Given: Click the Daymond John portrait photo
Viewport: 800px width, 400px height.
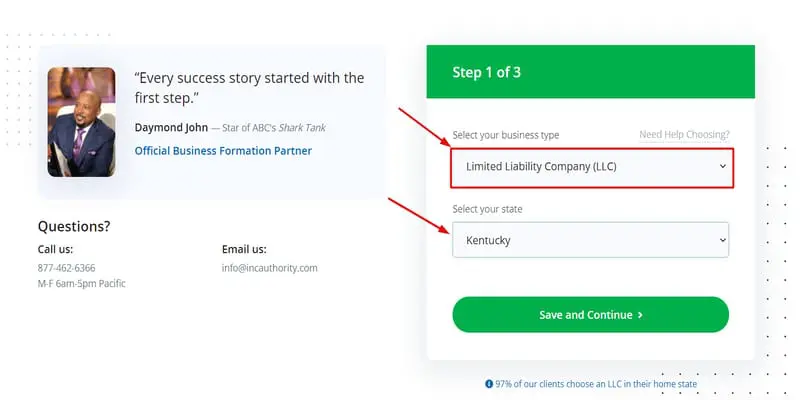Looking at the screenshot, I should 81,122.
